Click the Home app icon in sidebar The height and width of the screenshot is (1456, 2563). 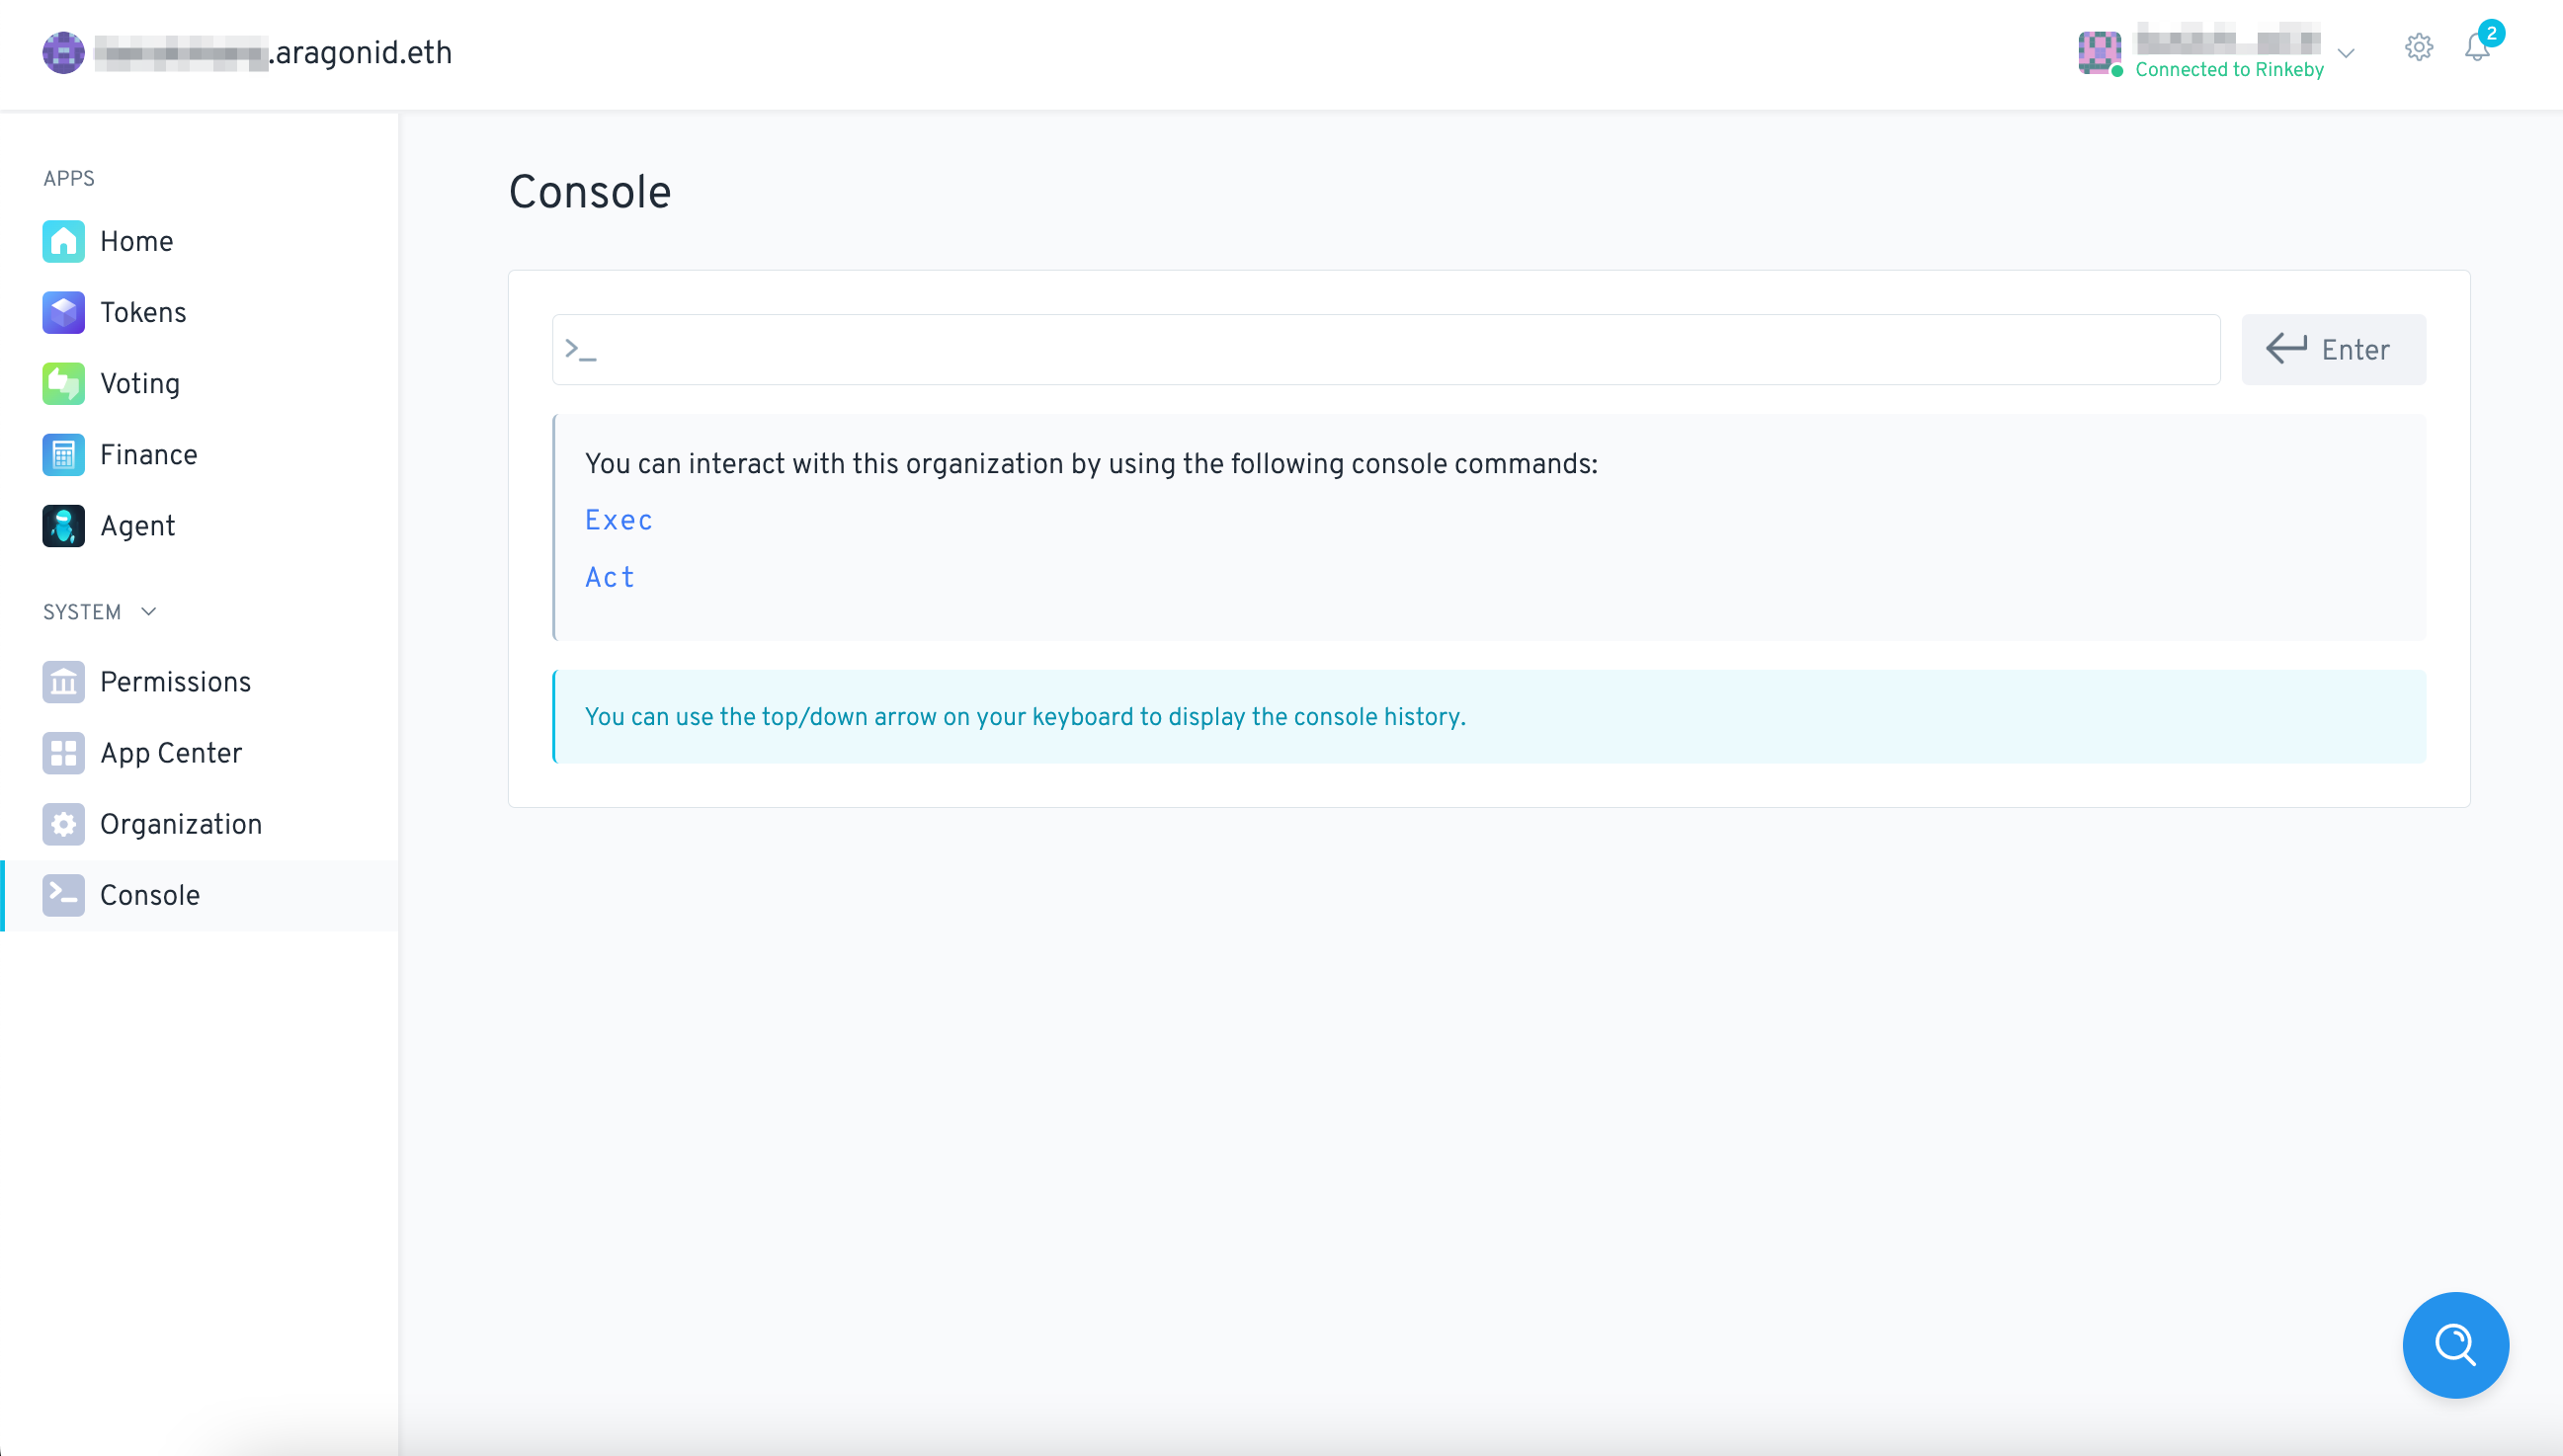coord(63,242)
